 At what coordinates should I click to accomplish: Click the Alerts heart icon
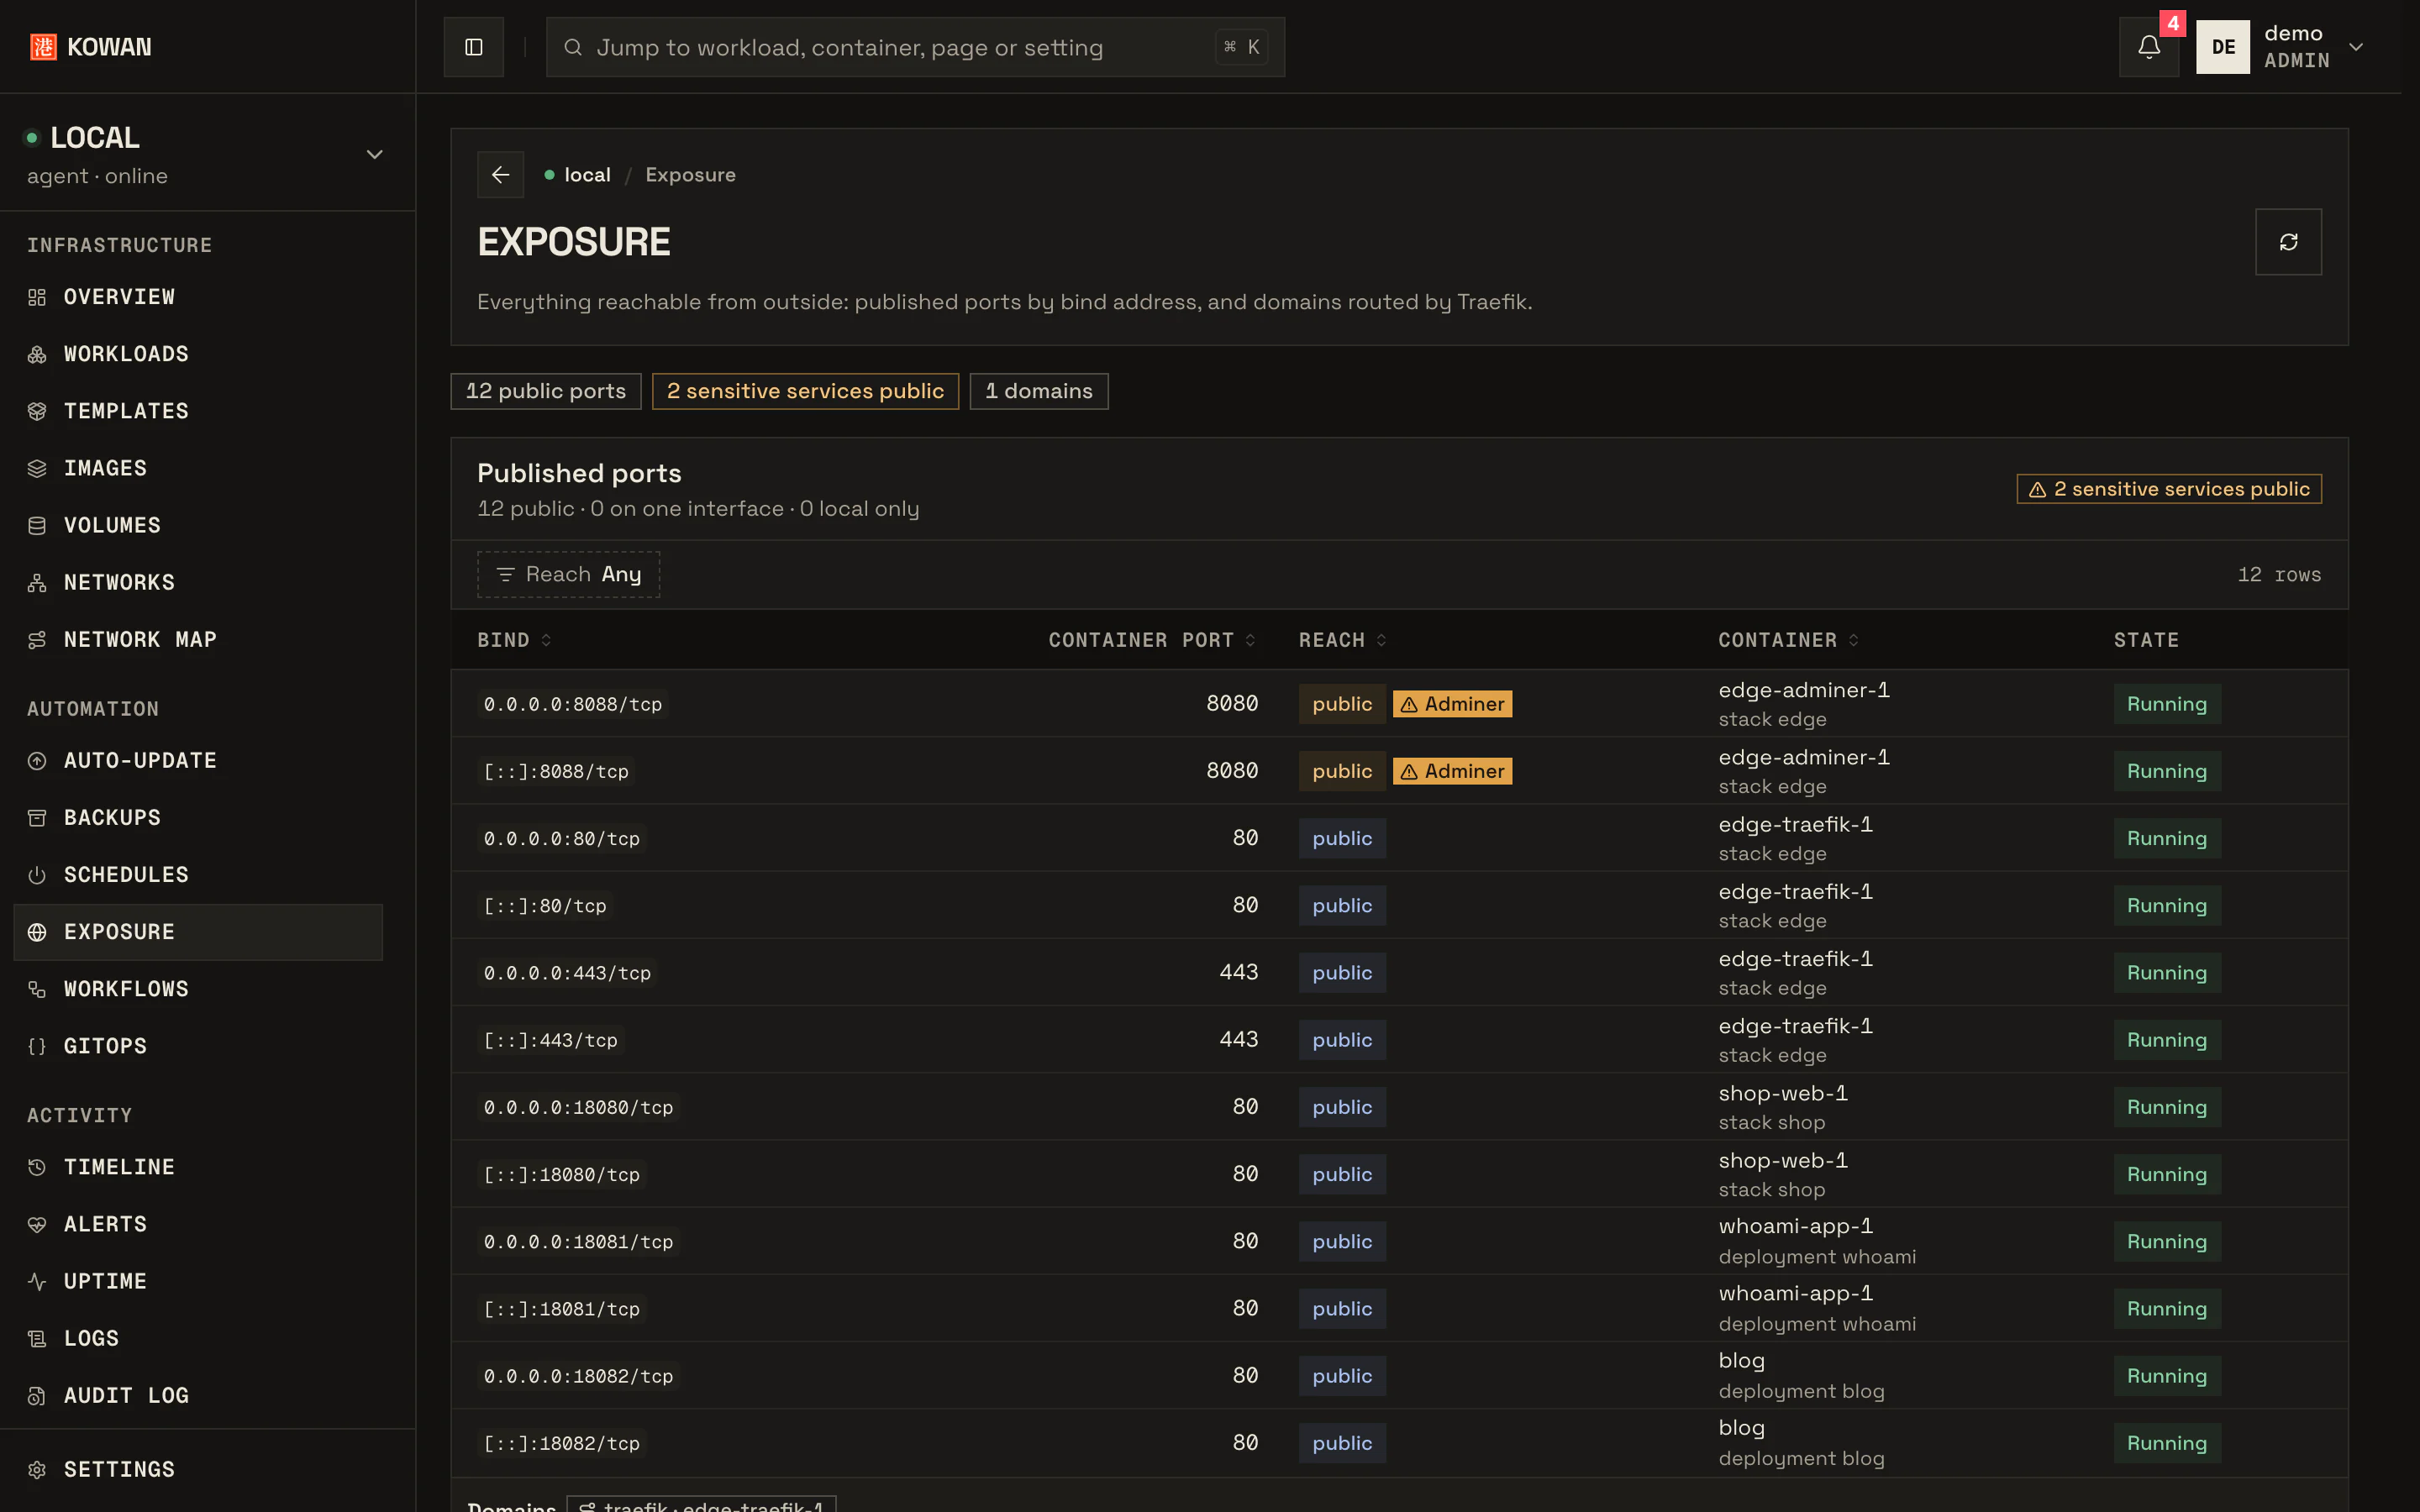[37, 1224]
